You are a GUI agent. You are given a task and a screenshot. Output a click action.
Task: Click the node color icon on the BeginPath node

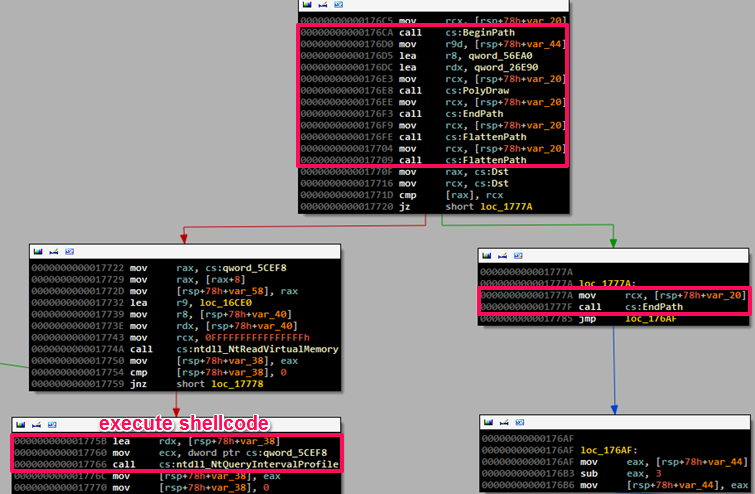coord(306,5)
